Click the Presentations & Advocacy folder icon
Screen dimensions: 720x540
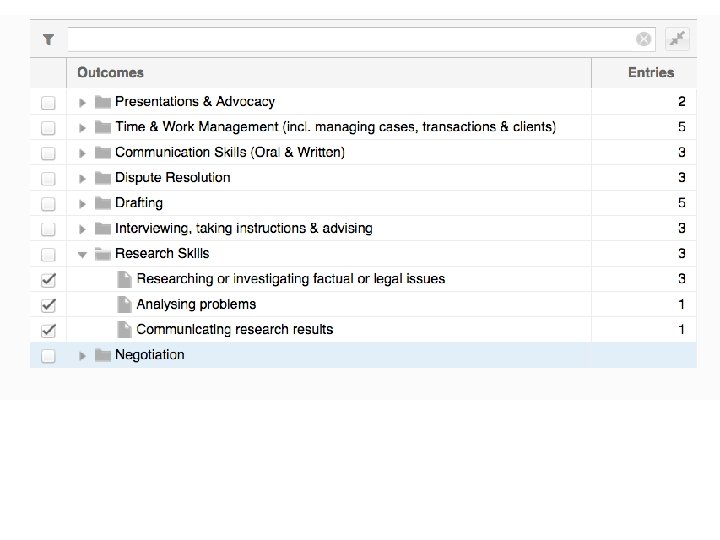coord(102,102)
